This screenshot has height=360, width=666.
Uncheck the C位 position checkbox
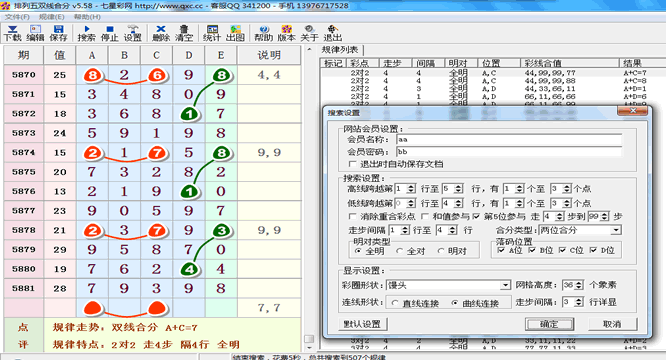(562, 250)
